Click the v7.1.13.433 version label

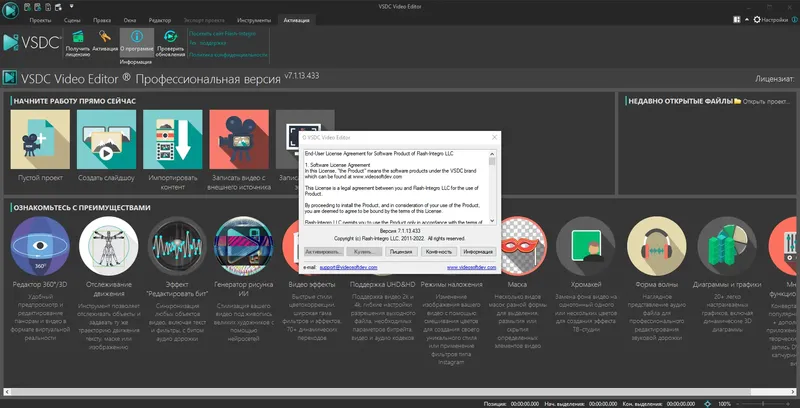(x=302, y=75)
